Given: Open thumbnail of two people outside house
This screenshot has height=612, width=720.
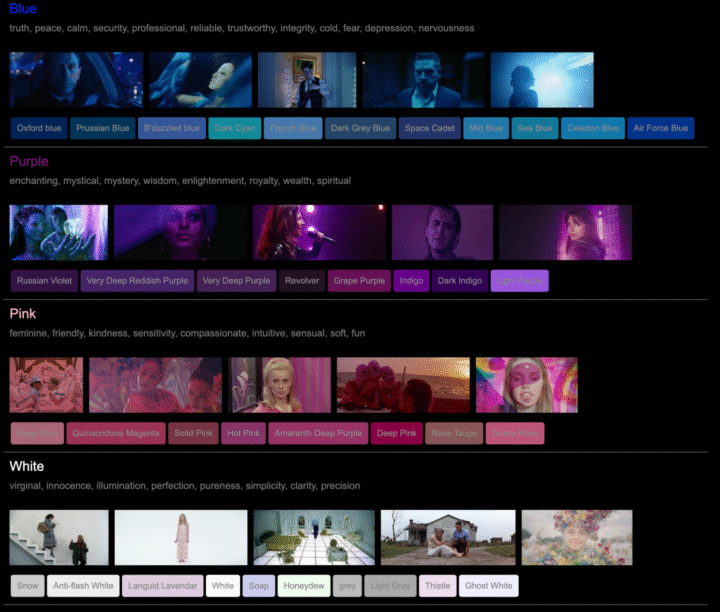Looking at the screenshot, I should [448, 537].
